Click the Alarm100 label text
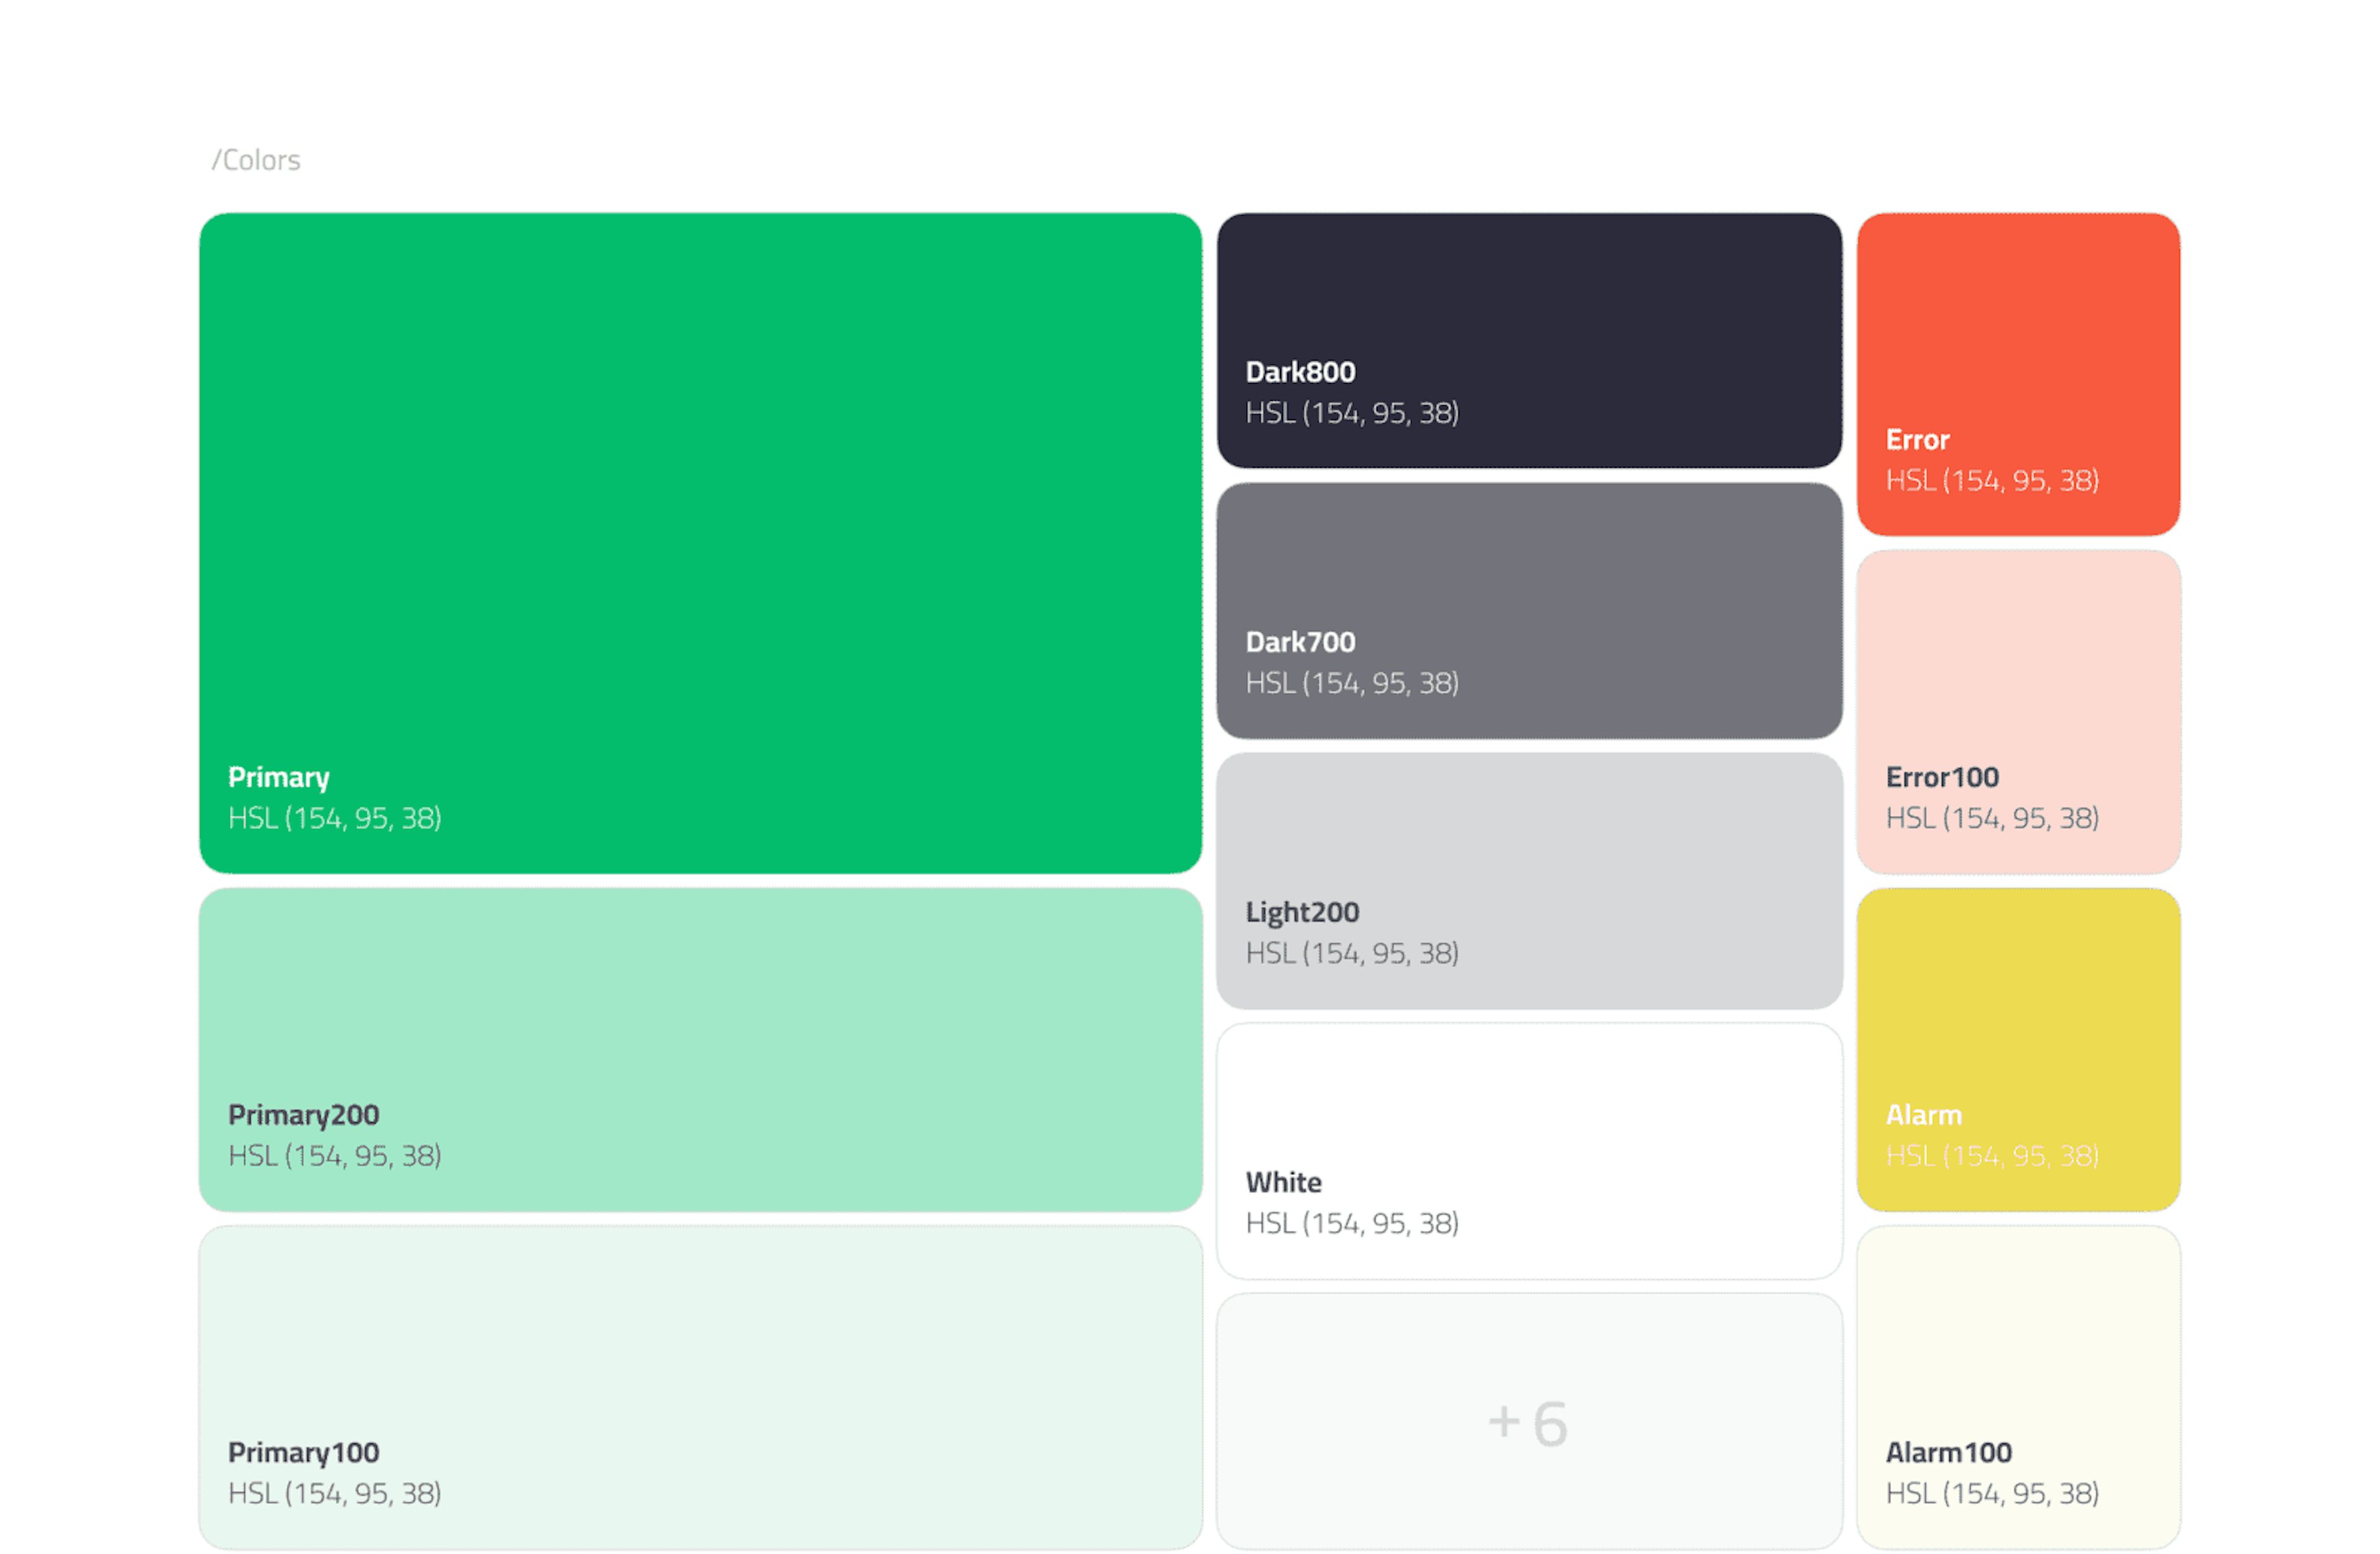 point(1948,1452)
